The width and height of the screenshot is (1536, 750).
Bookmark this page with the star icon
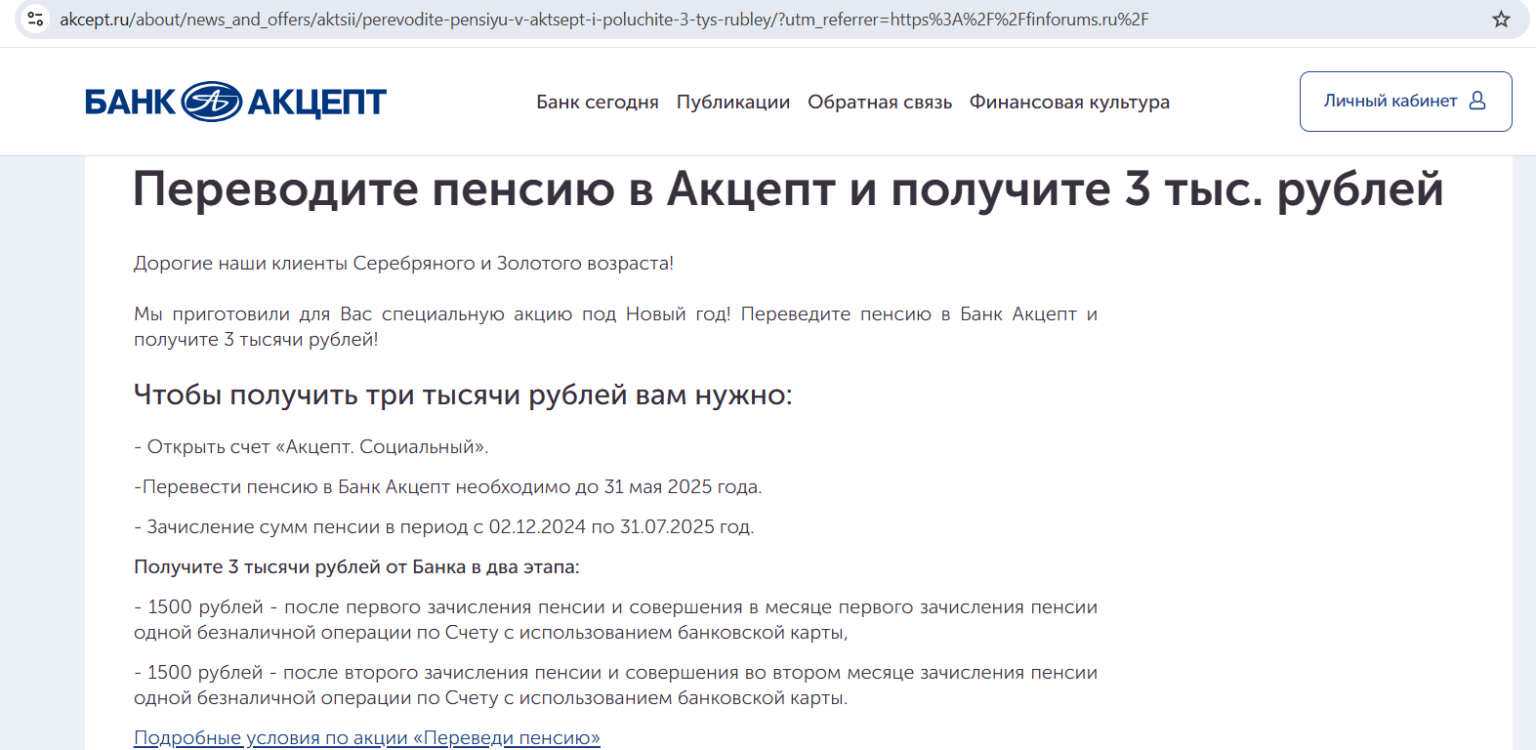click(x=1500, y=19)
